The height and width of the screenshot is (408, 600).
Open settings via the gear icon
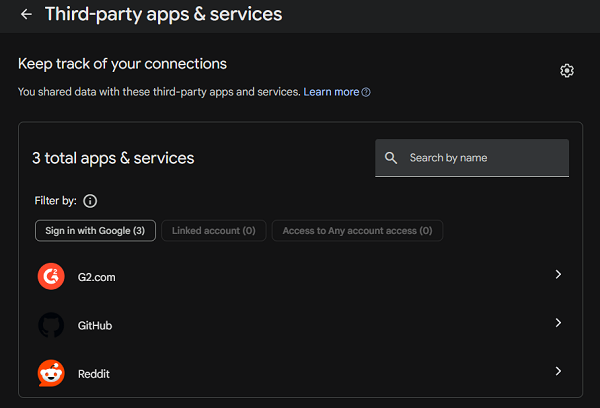[x=567, y=71]
